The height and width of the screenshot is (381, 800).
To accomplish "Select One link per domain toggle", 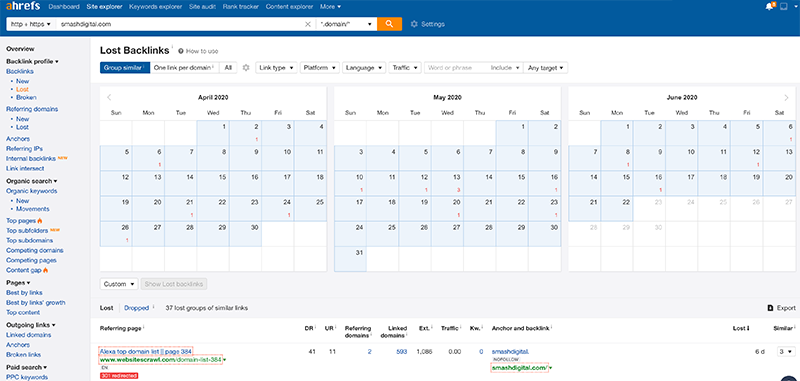I will pos(185,68).
